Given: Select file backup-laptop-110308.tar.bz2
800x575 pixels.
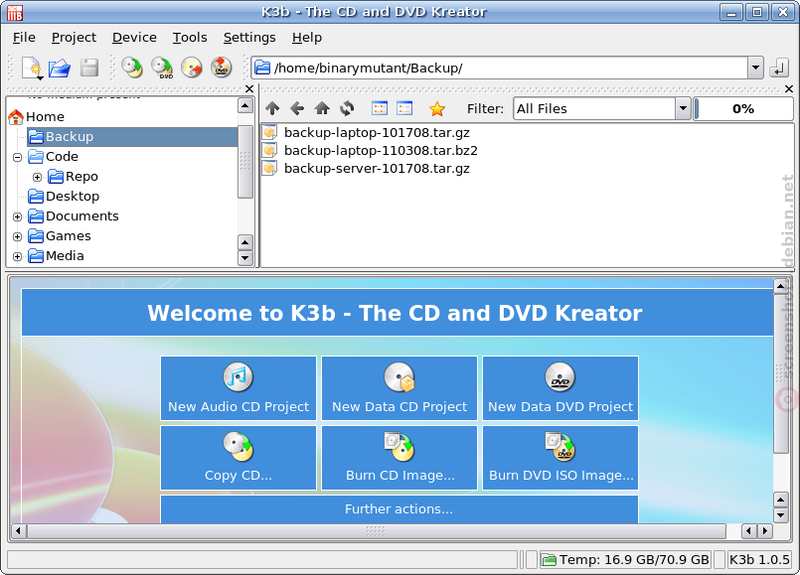Looking at the screenshot, I should click(381, 151).
